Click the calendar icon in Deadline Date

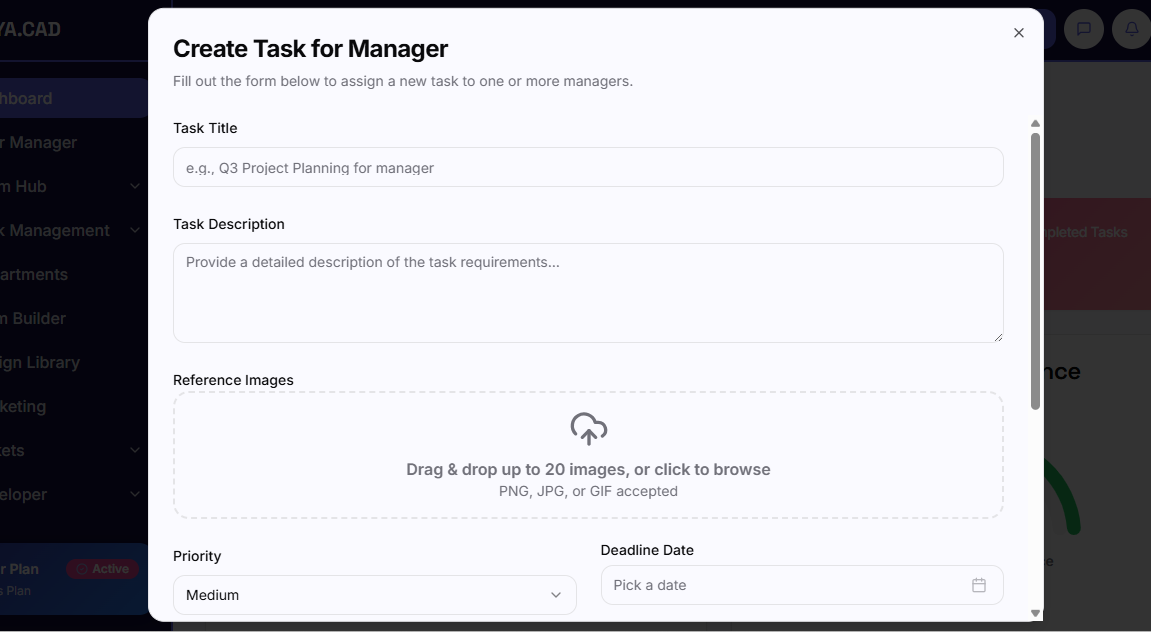(x=979, y=585)
